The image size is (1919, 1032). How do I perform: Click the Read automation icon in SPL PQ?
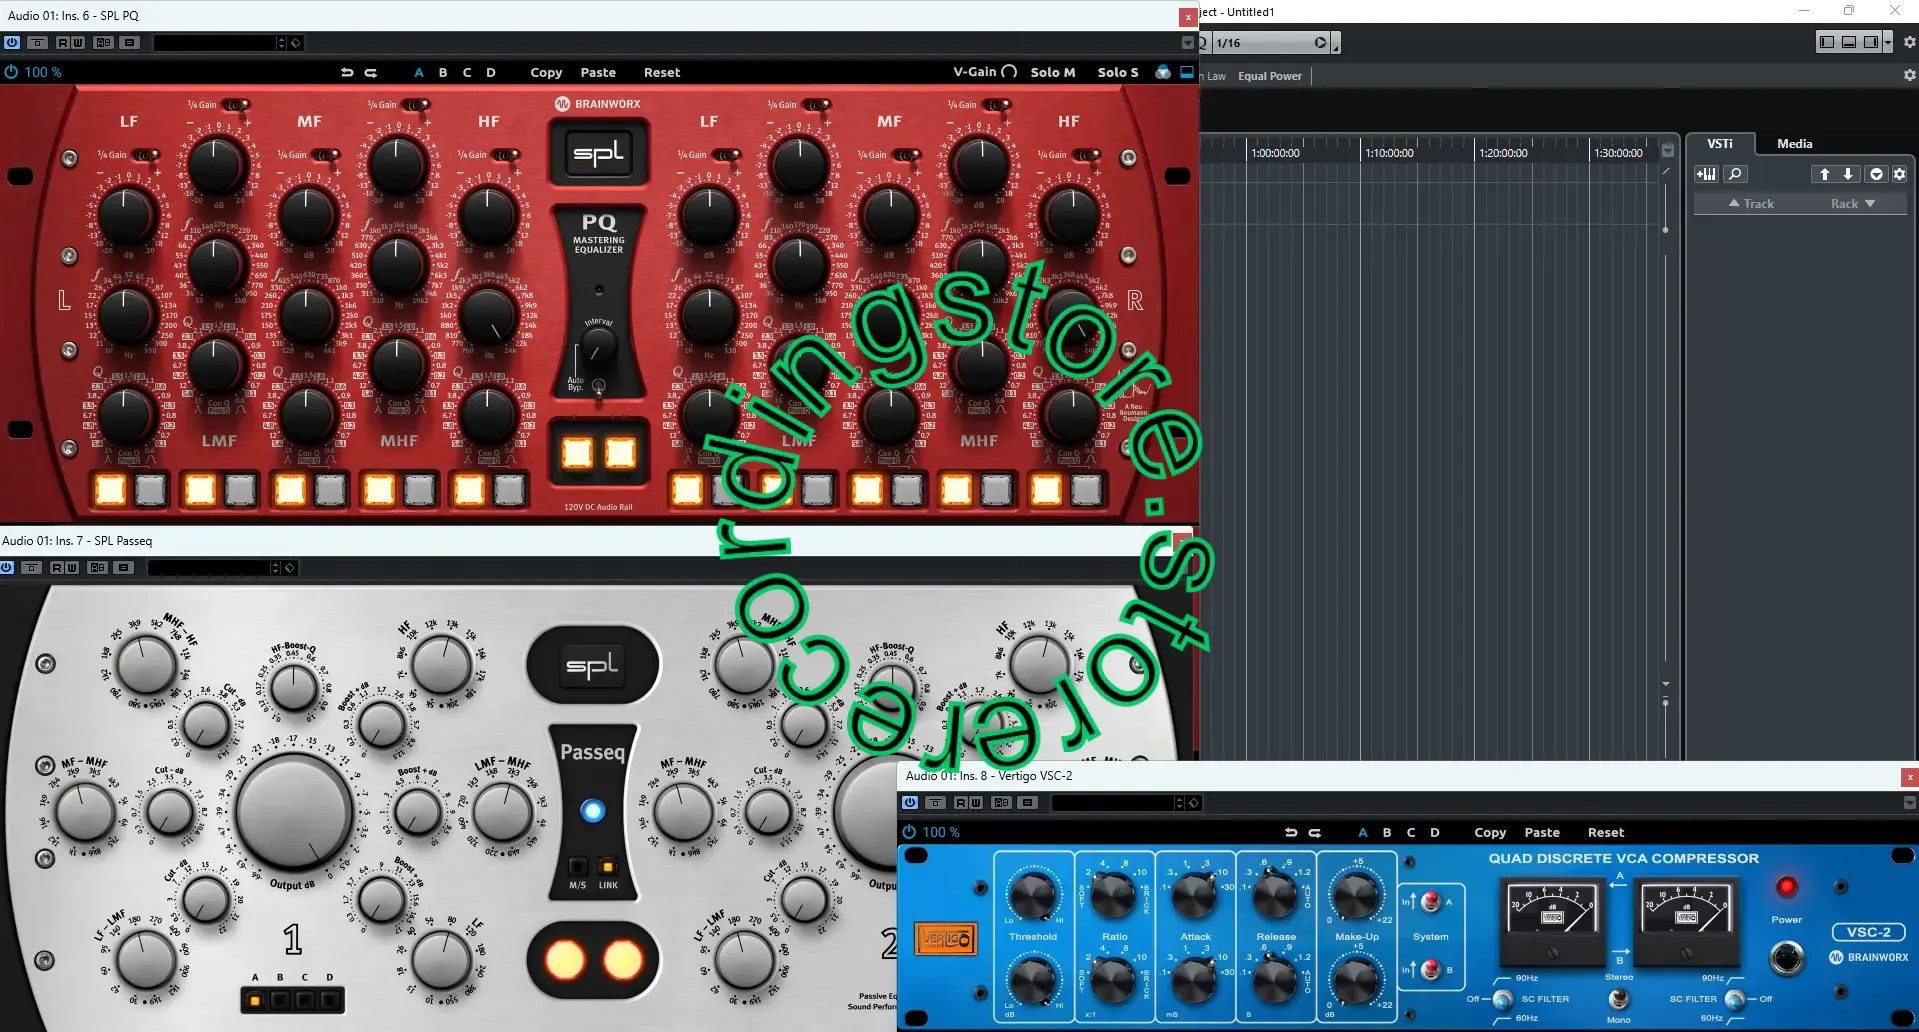pos(63,43)
